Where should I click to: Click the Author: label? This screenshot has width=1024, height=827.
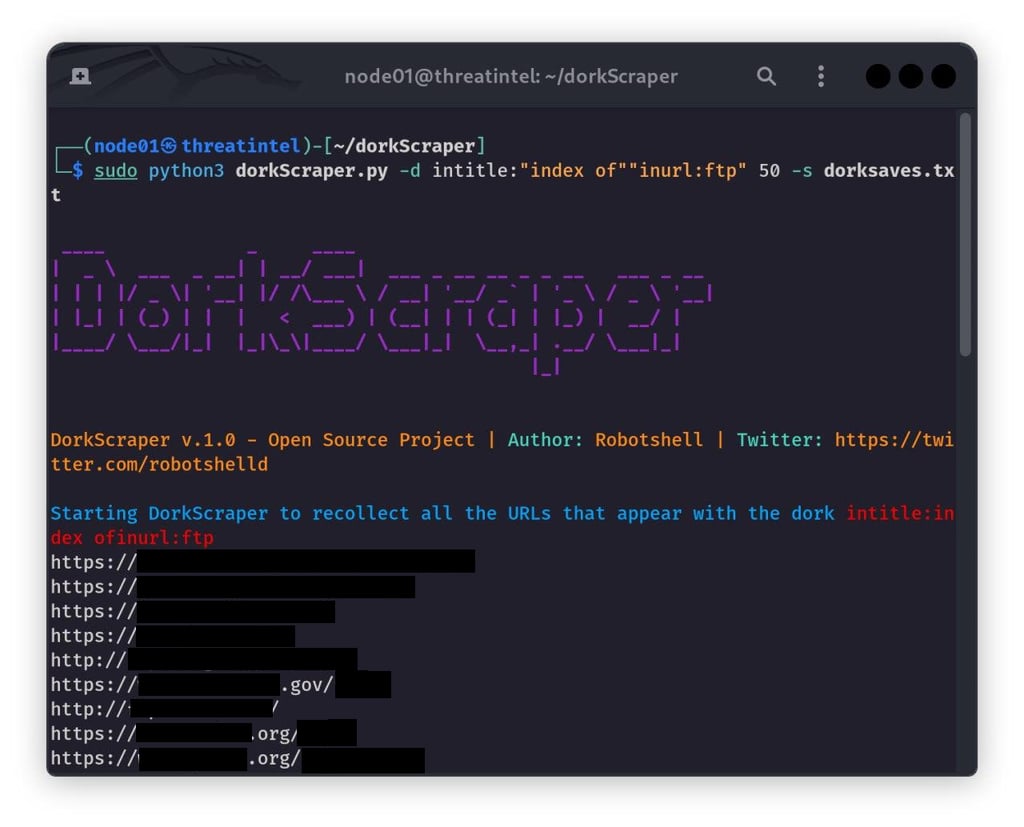point(545,440)
